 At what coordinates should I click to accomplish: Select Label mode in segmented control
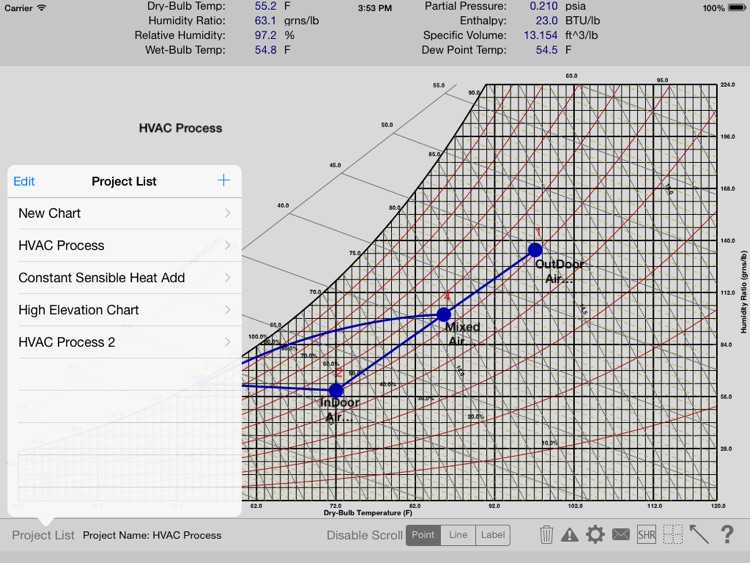[x=493, y=535]
